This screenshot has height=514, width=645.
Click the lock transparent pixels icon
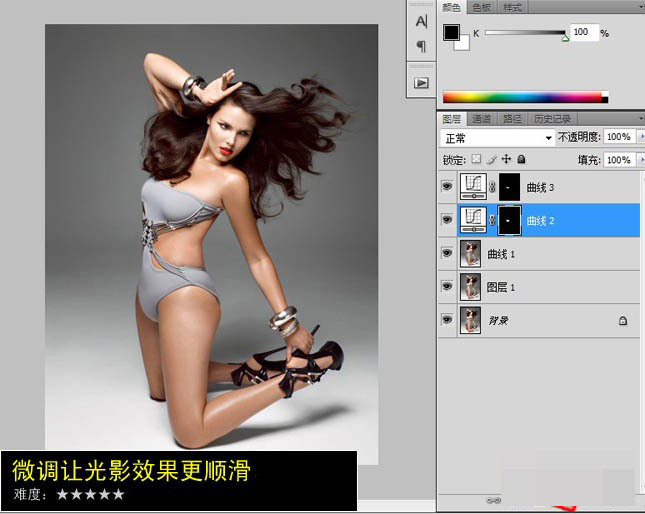[x=476, y=159]
